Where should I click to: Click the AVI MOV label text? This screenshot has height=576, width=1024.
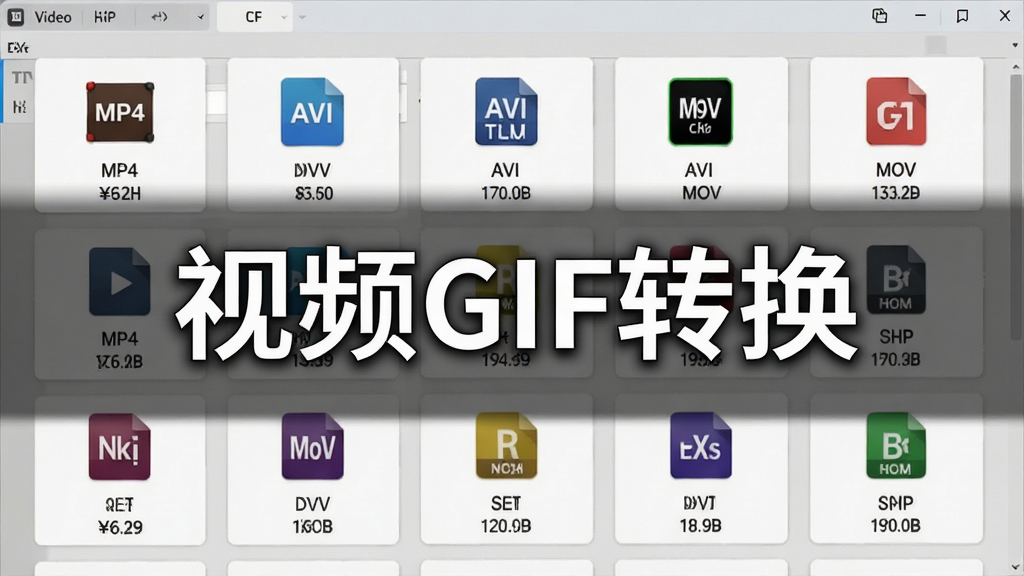tap(700, 181)
